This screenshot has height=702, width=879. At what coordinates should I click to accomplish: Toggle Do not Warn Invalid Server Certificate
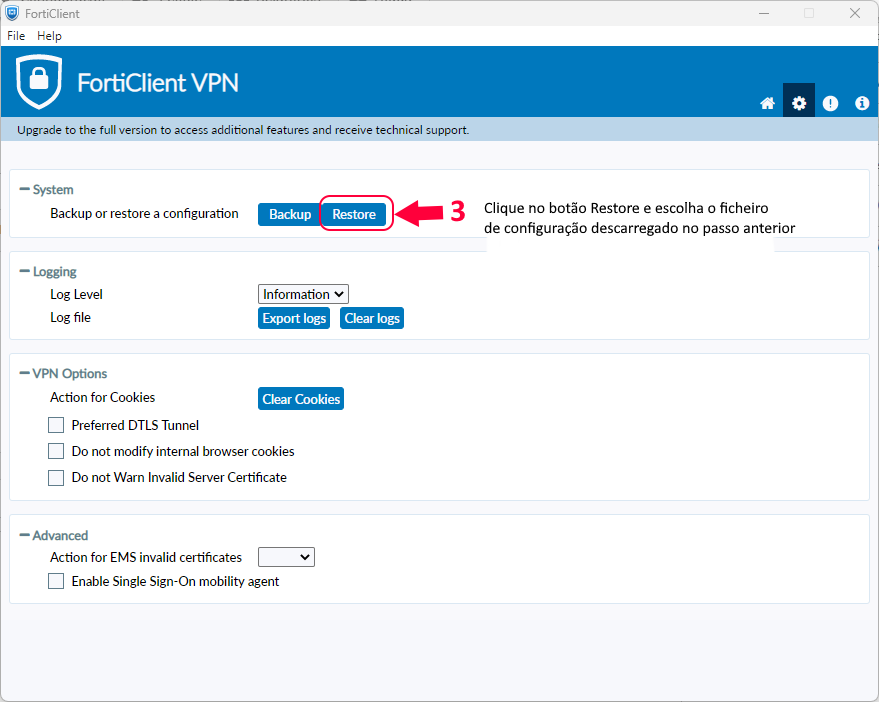tap(56, 477)
